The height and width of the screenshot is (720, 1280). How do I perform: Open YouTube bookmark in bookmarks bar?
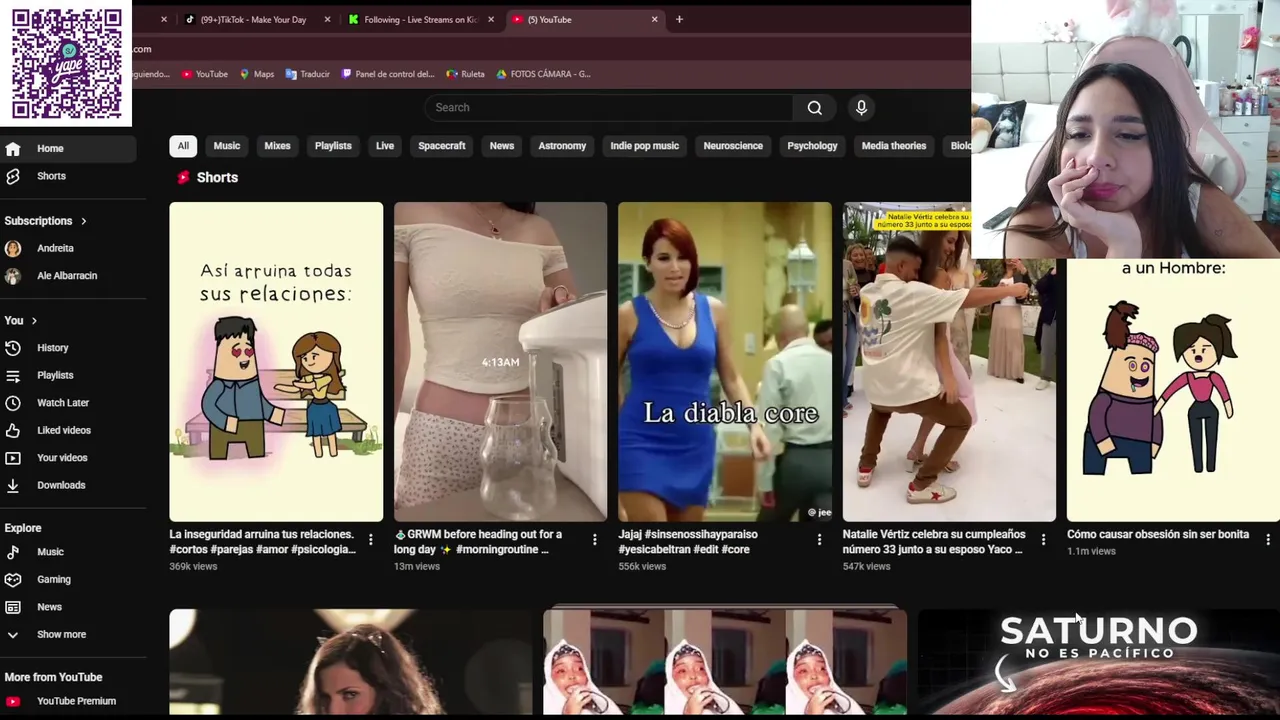pyautogui.click(x=204, y=74)
